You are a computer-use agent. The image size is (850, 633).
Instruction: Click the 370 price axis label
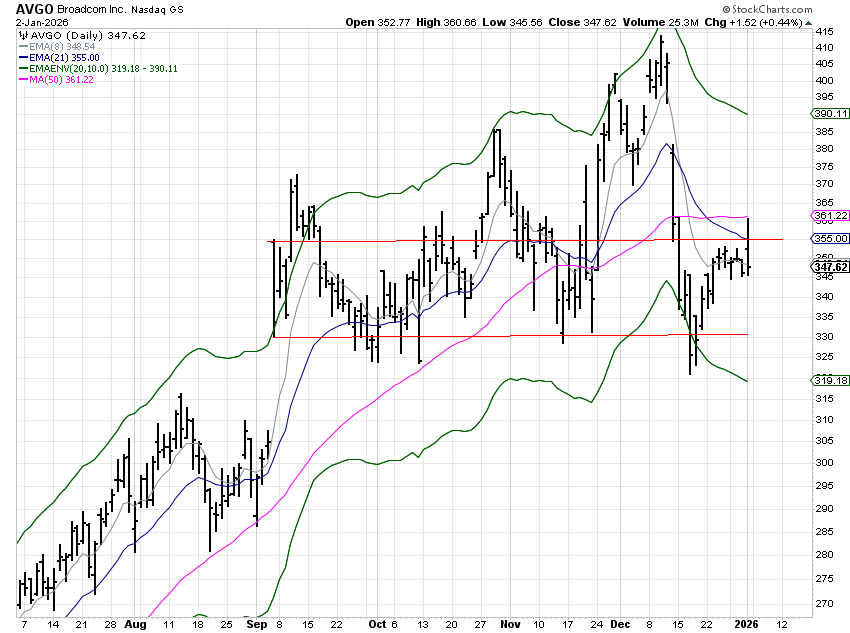(825, 184)
